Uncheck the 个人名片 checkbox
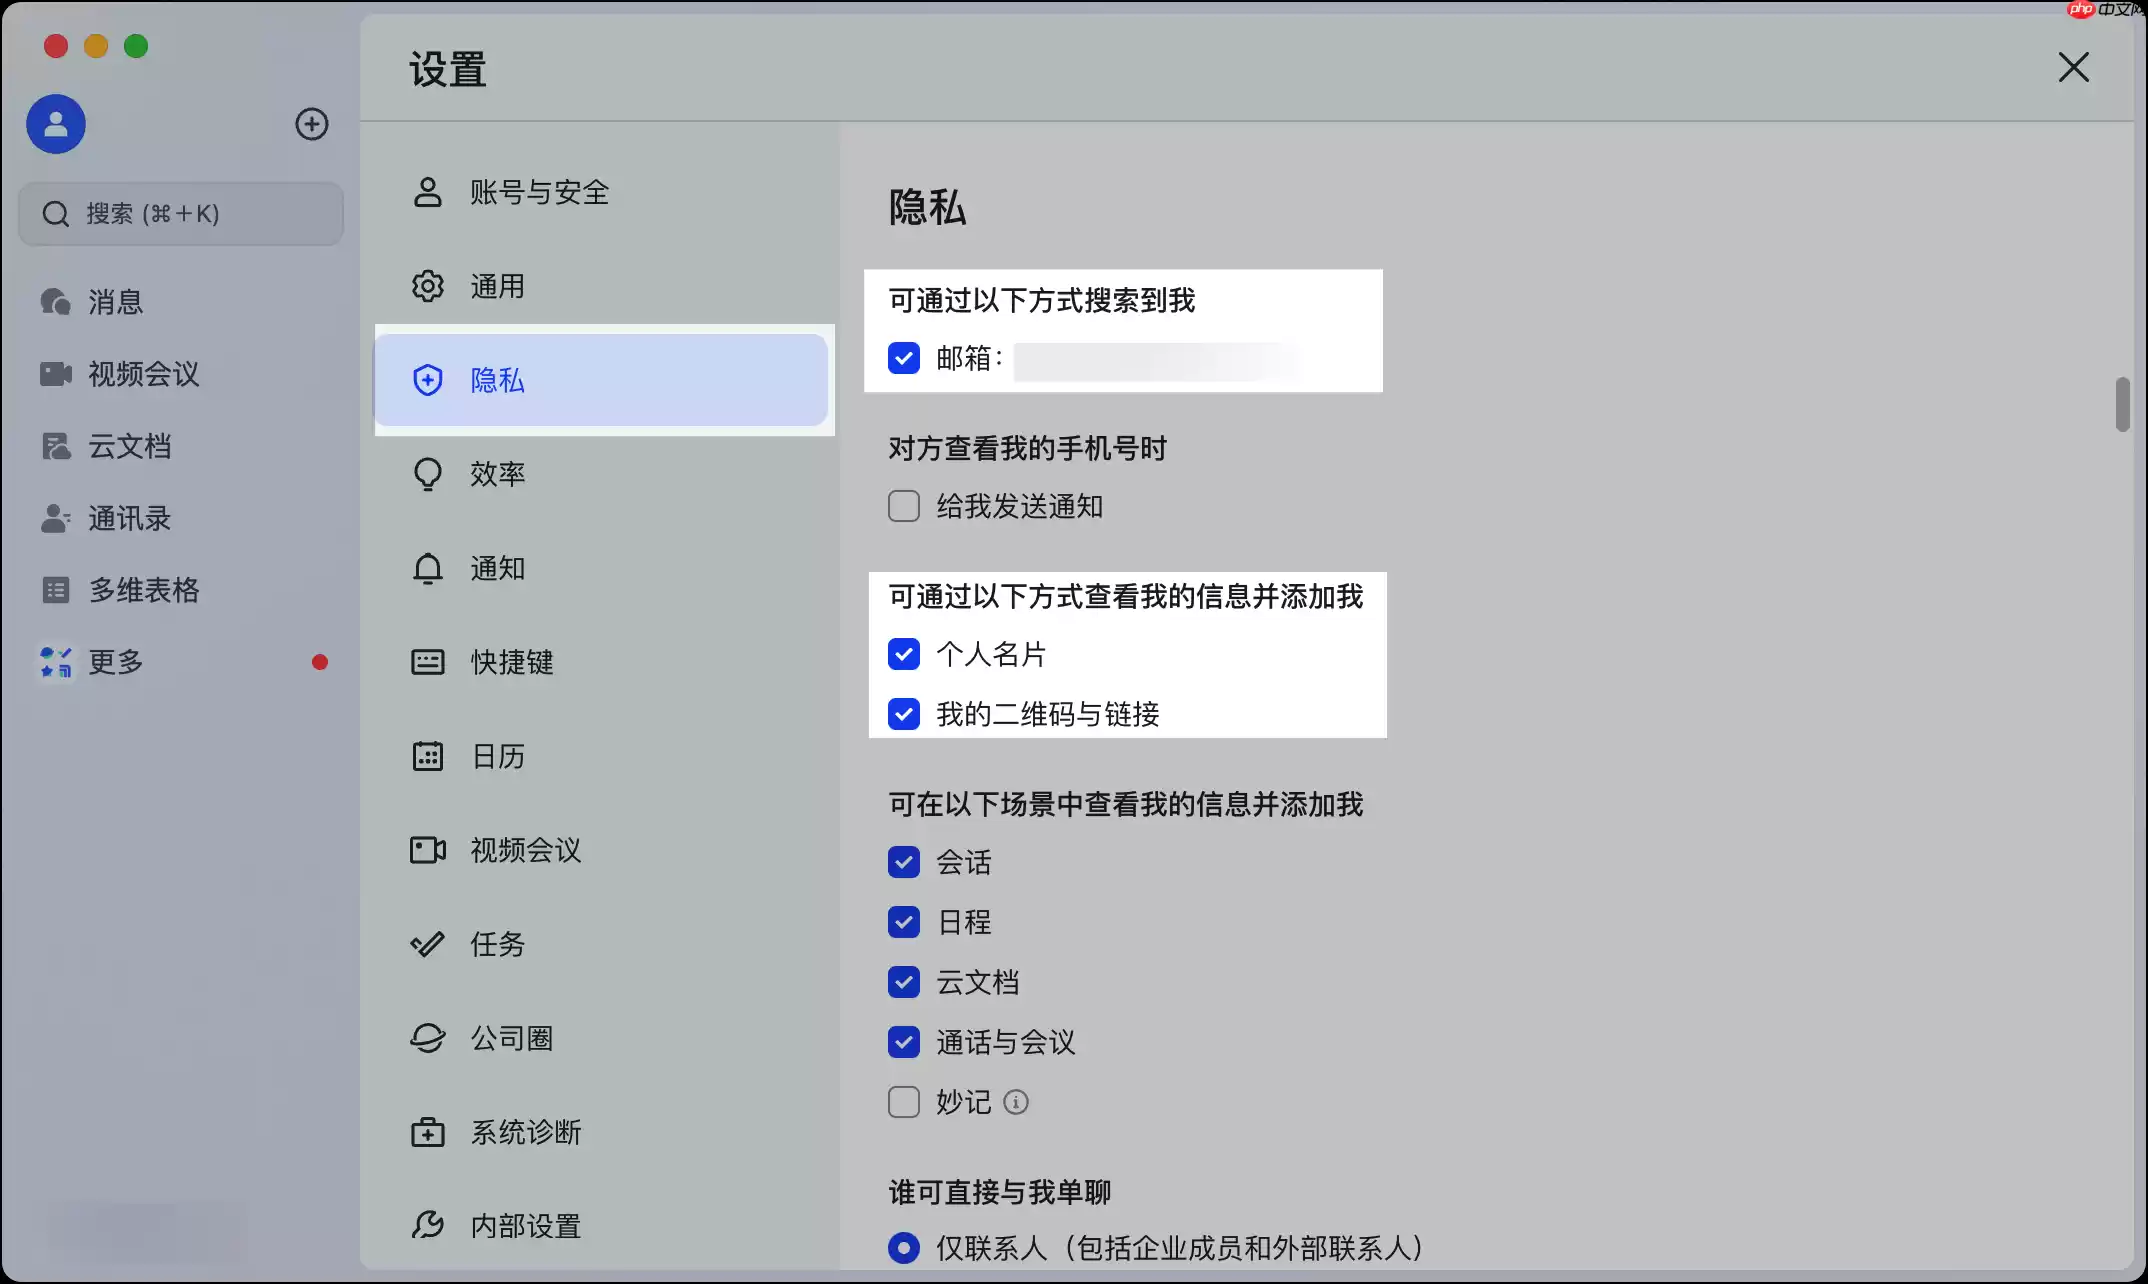2148x1284 pixels. tap(904, 654)
